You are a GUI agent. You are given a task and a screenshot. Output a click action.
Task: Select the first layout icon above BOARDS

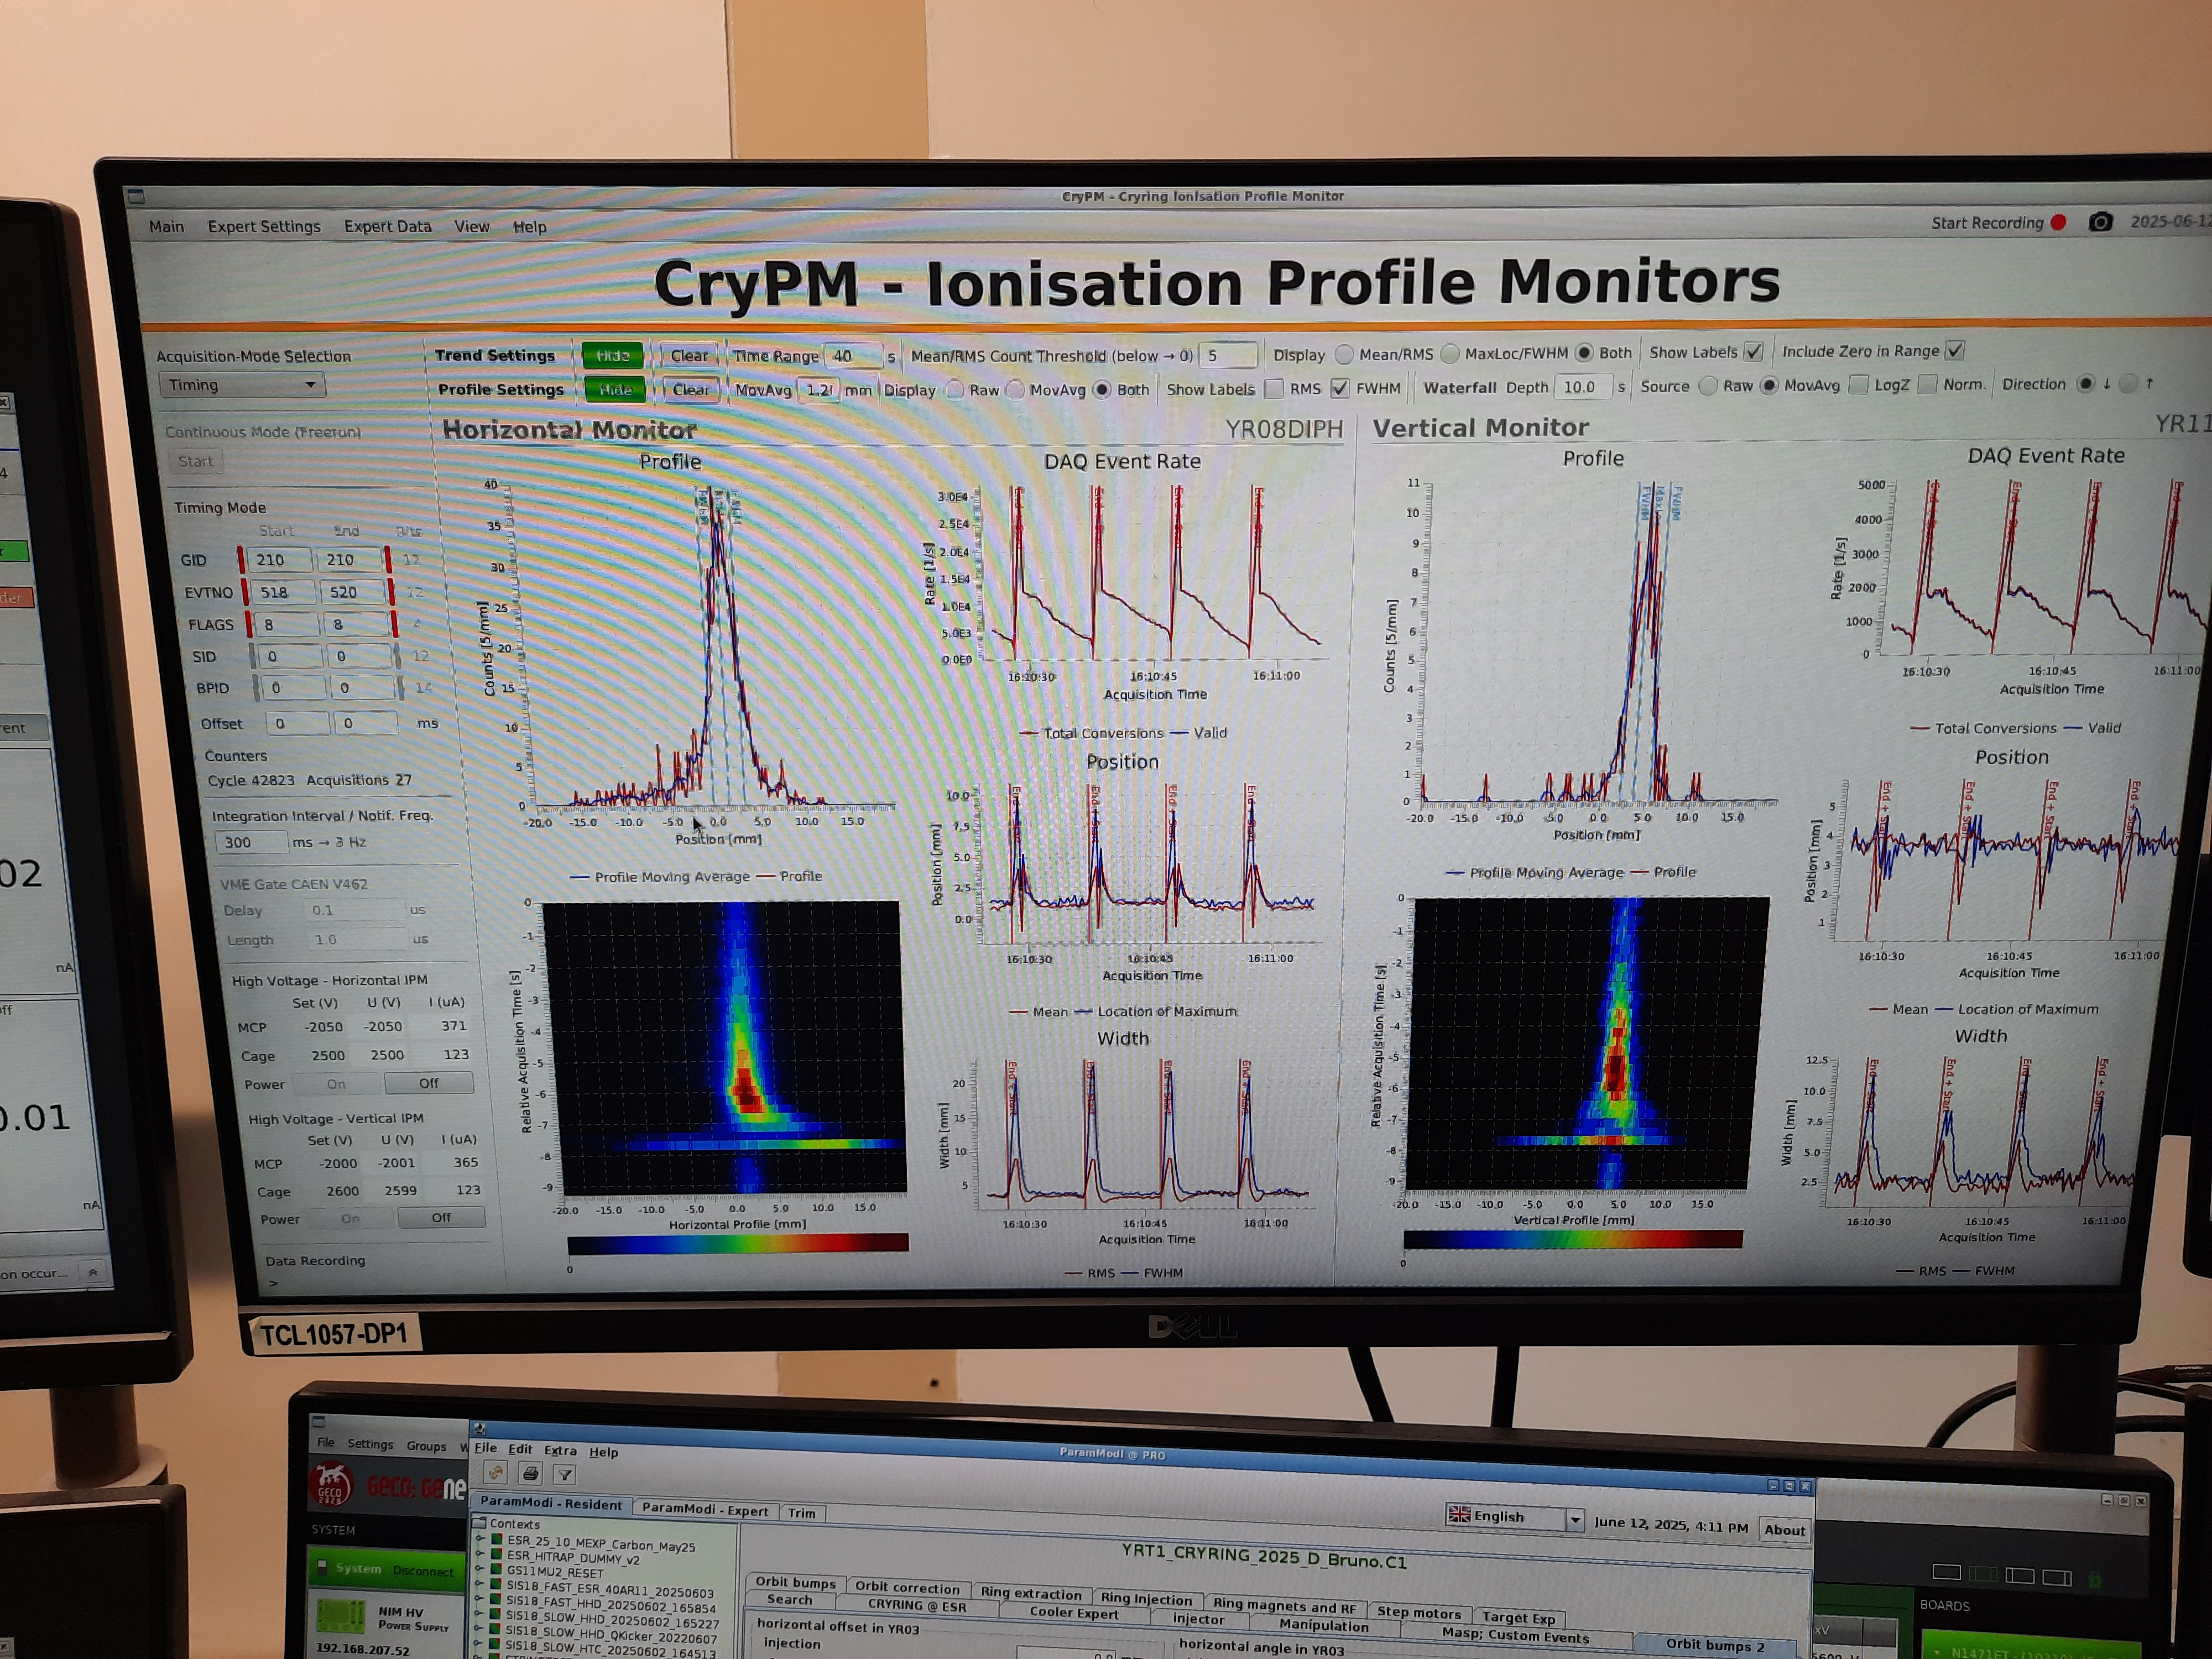[1946, 1572]
